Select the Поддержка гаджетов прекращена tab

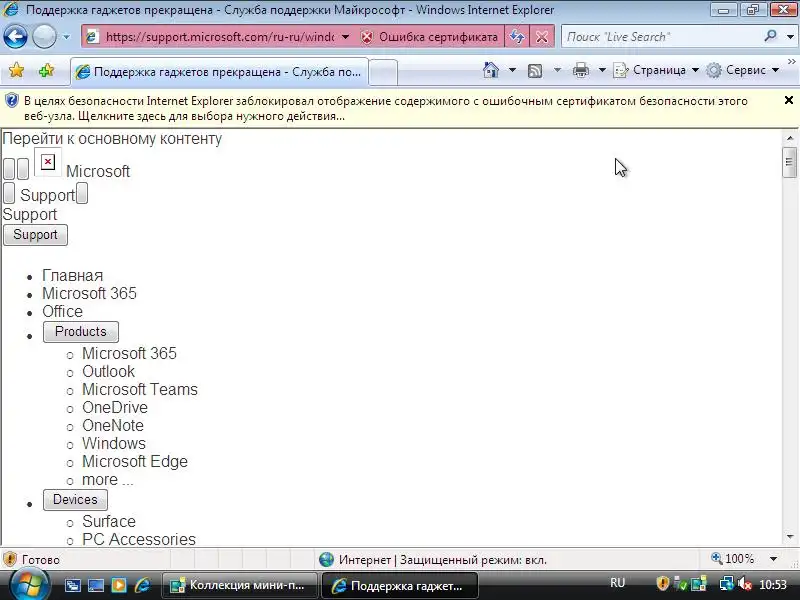point(219,72)
